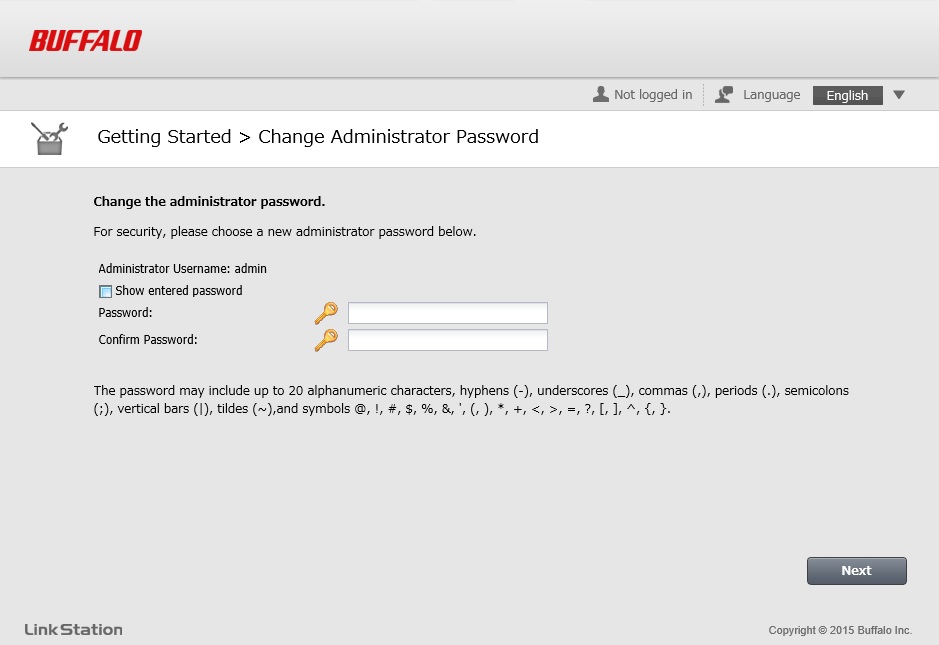
Task: Click the key icon next to Password
Action: (326, 313)
